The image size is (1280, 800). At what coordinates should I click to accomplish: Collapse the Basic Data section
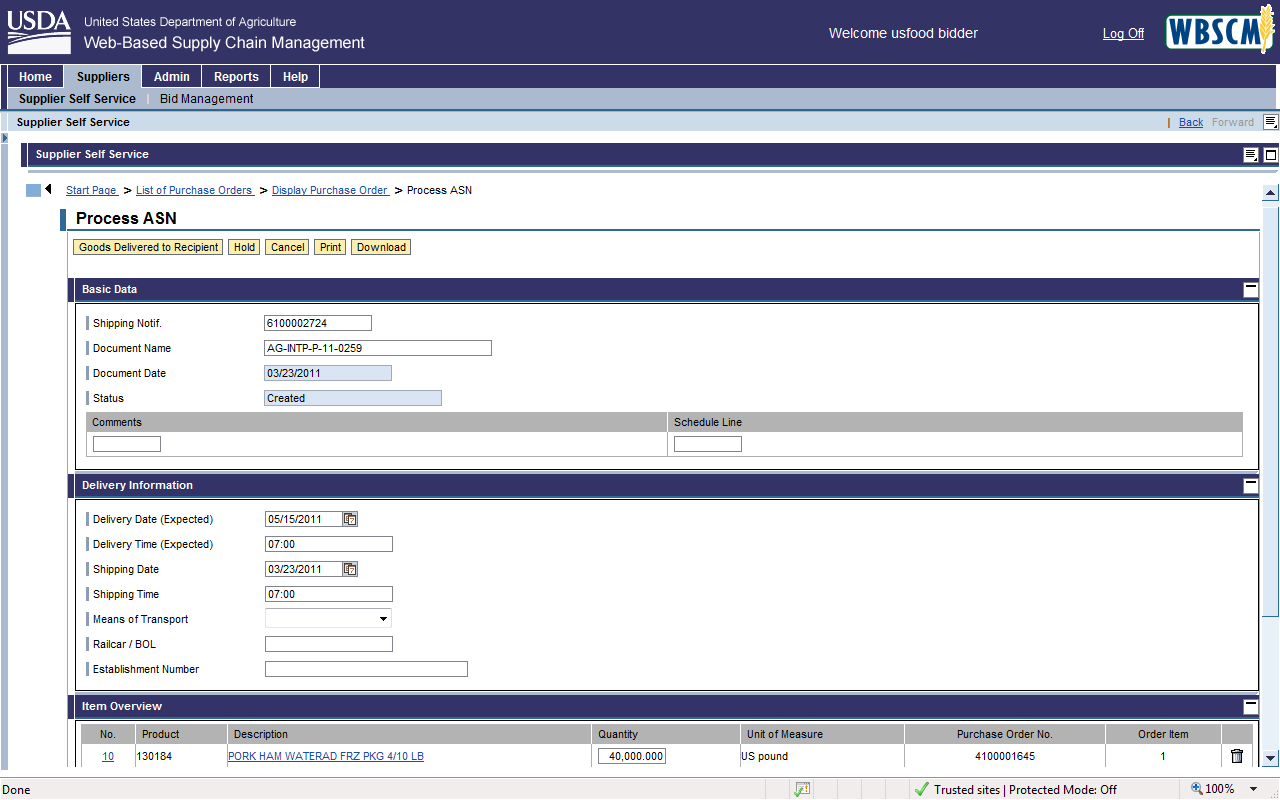click(x=1250, y=289)
